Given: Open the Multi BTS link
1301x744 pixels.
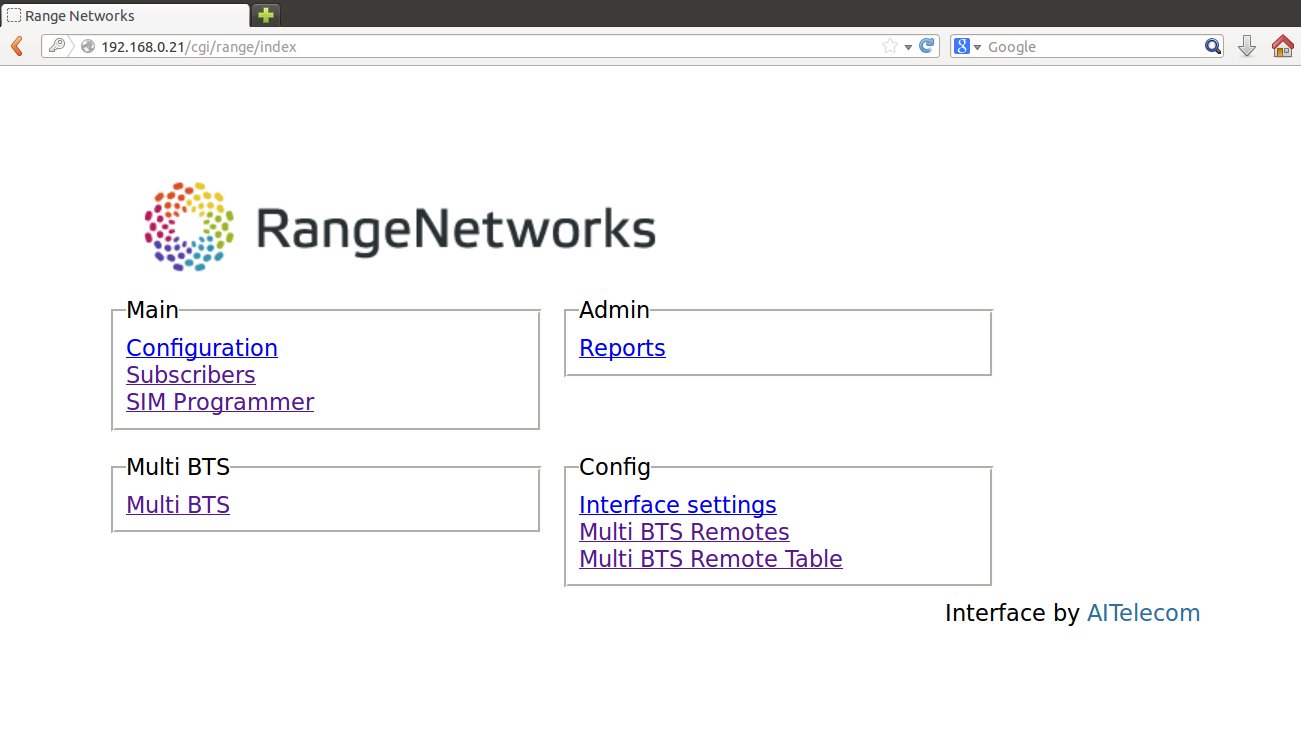Looking at the screenshot, I should coord(178,505).
